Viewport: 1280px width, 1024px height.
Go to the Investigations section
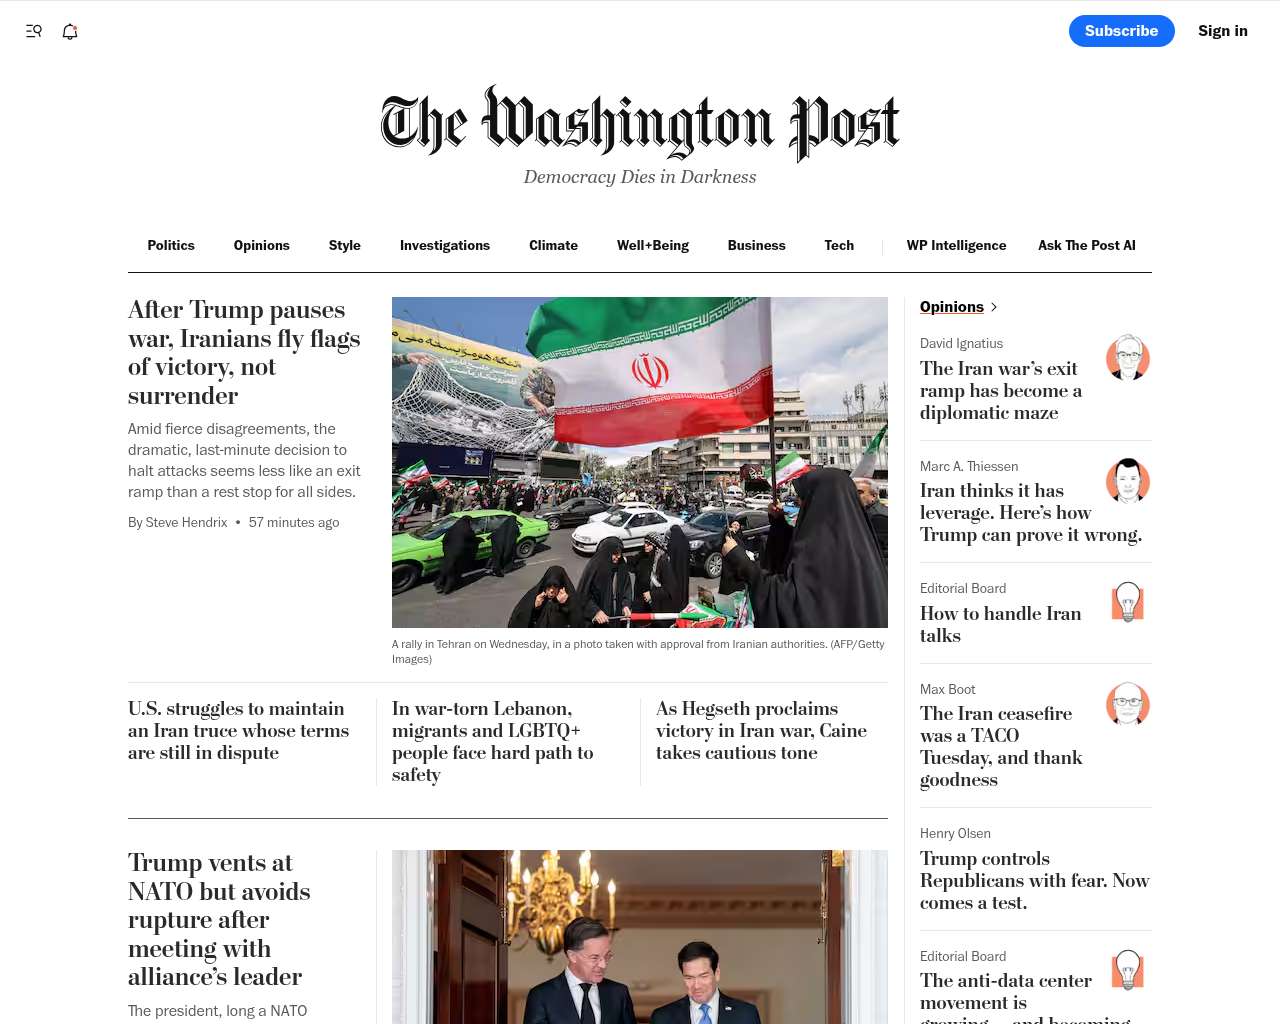pos(445,245)
